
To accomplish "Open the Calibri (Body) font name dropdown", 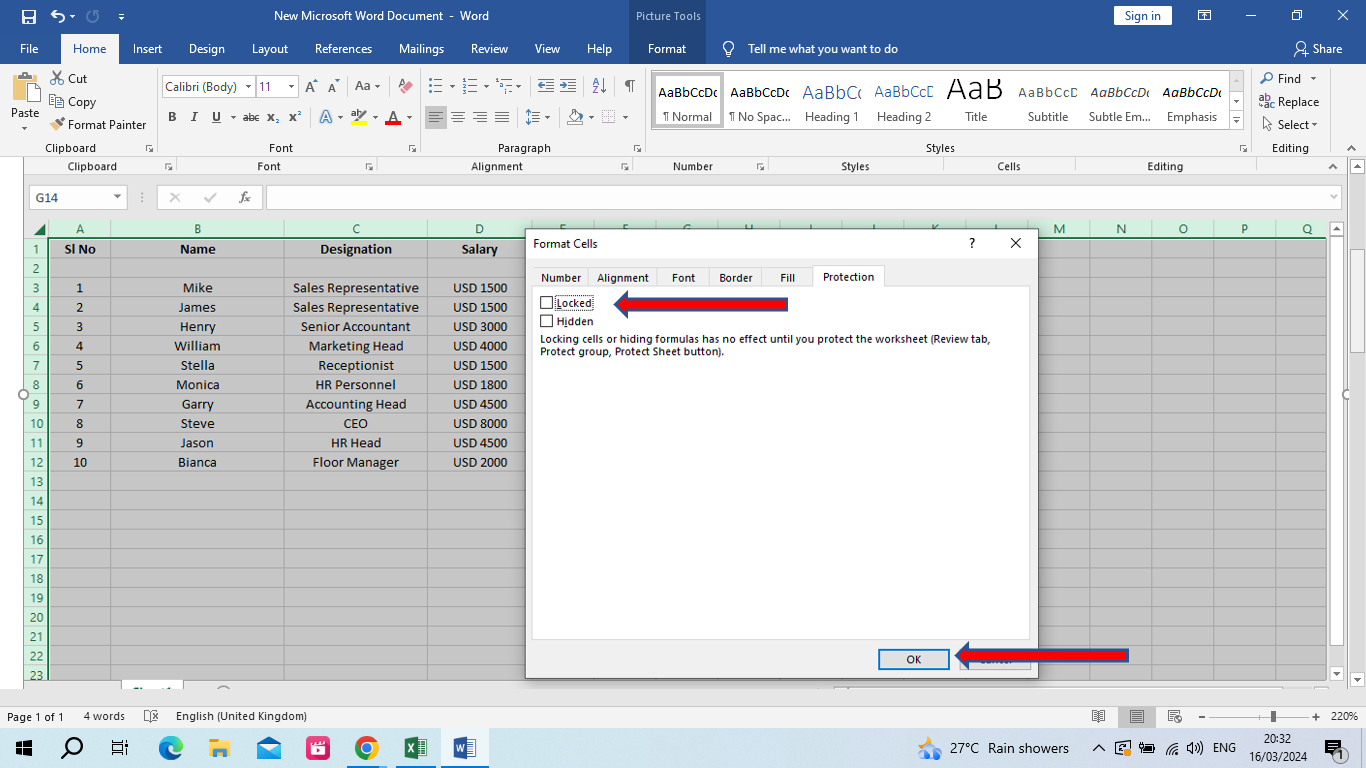I will click(x=248, y=87).
